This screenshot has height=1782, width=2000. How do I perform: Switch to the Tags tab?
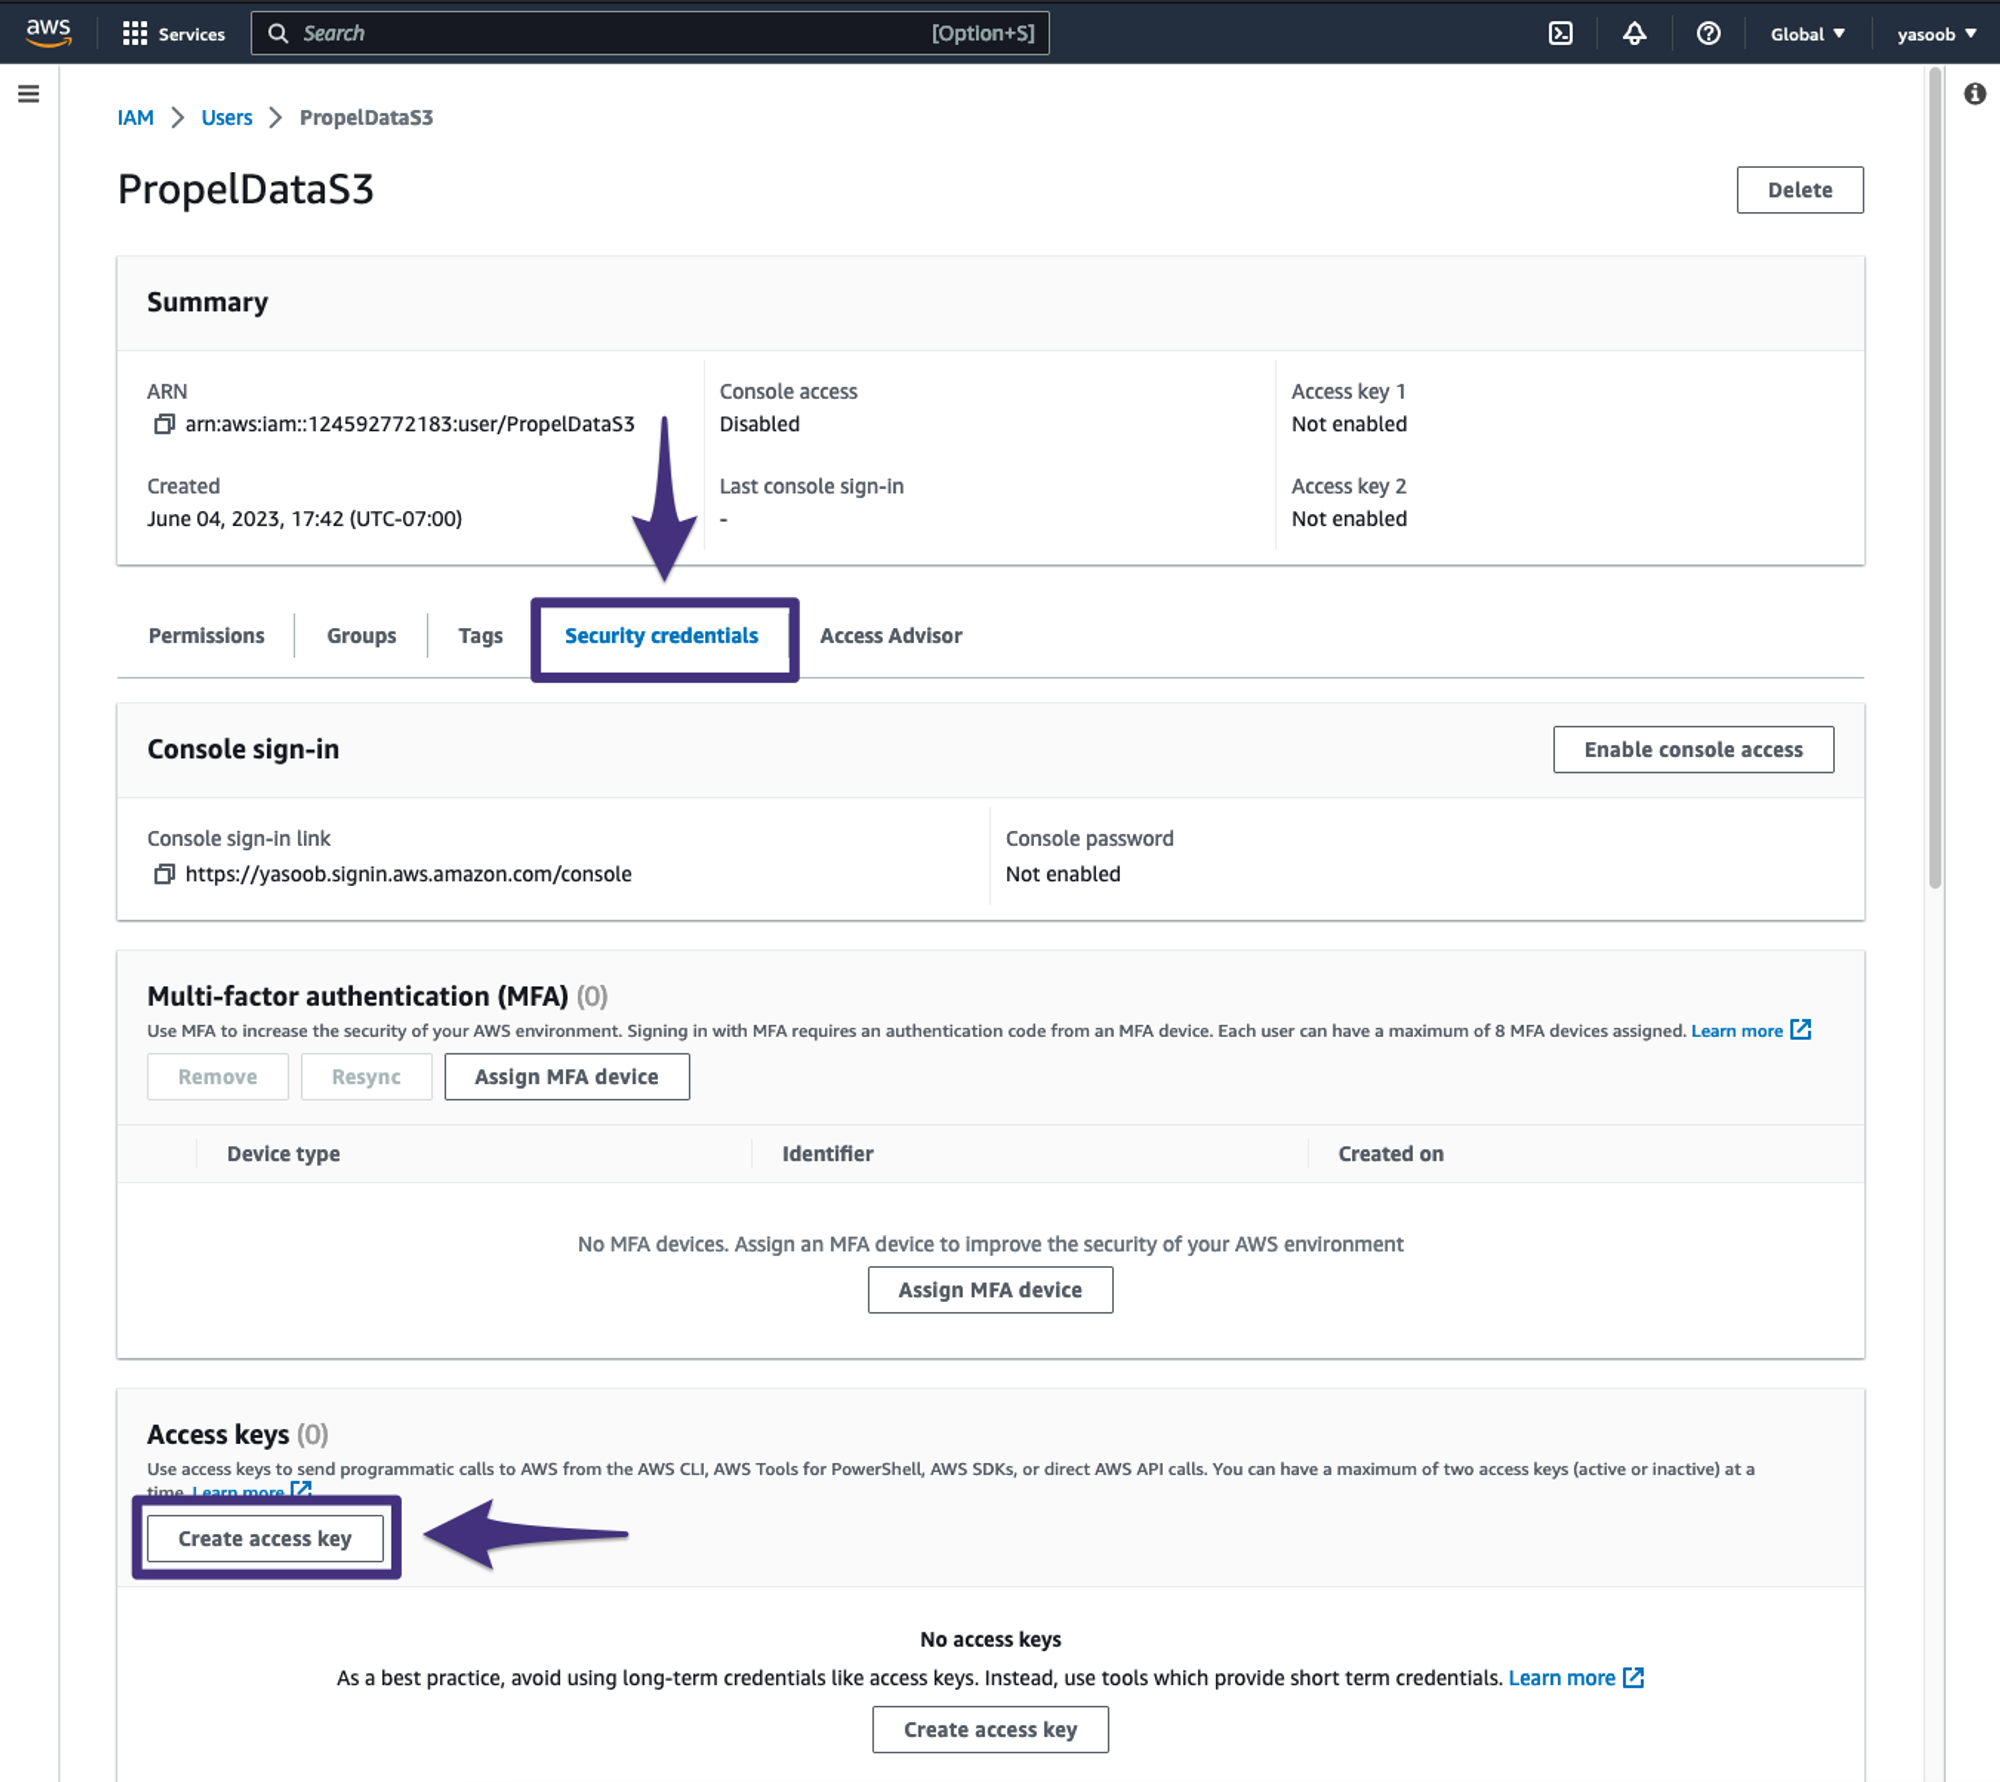pos(480,636)
